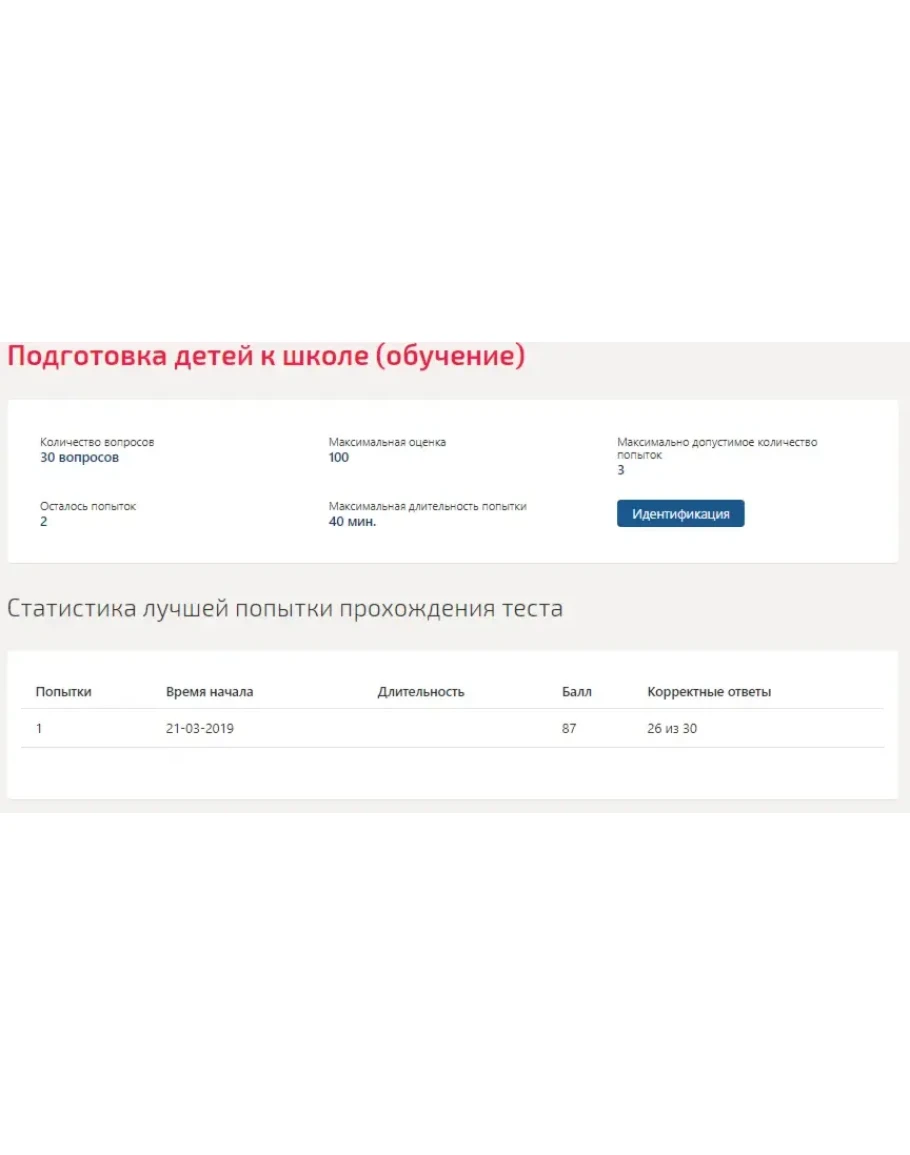Click the Длительность column header
The image size is (910, 1155).
point(421,692)
